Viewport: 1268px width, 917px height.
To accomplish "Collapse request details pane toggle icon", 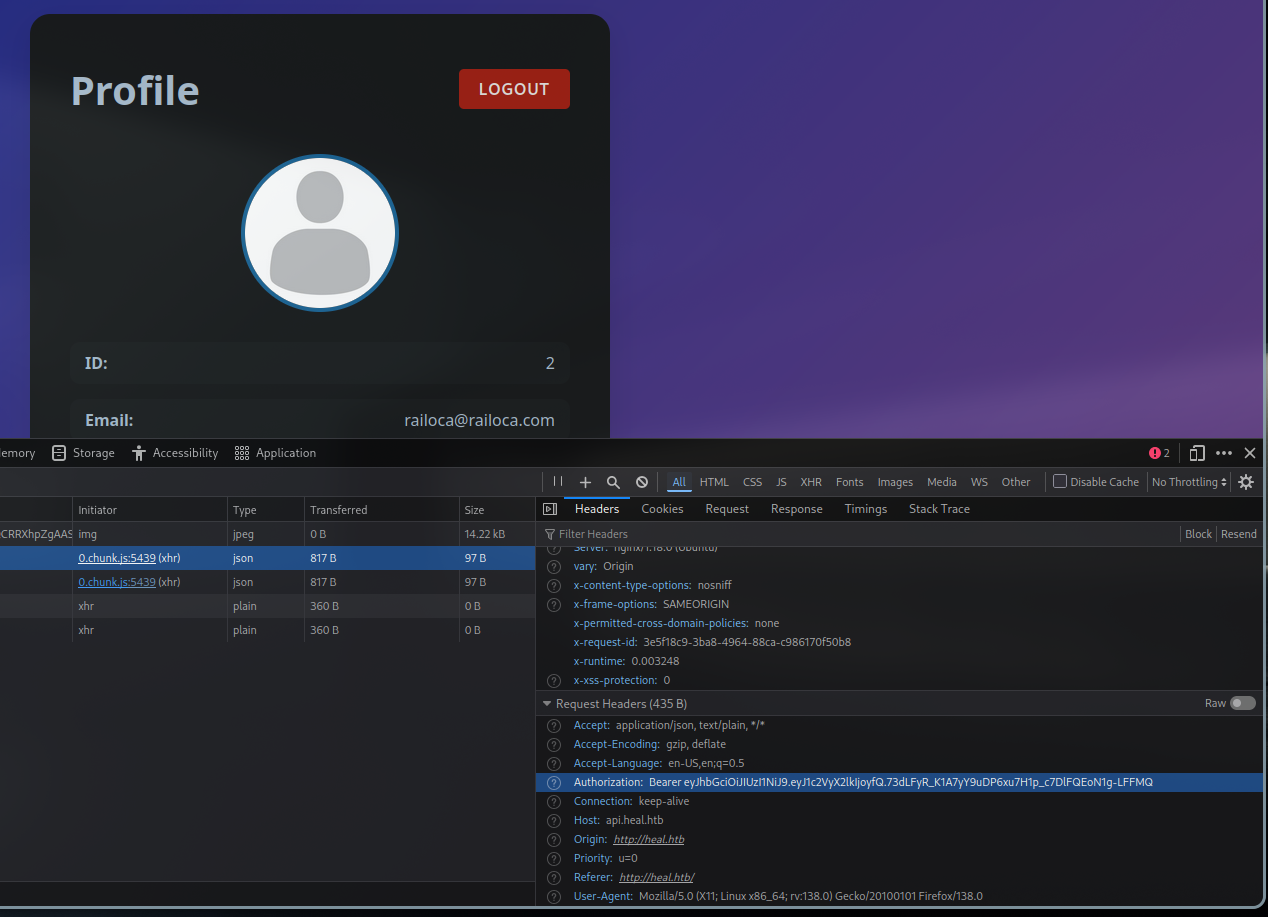I will coord(549,509).
